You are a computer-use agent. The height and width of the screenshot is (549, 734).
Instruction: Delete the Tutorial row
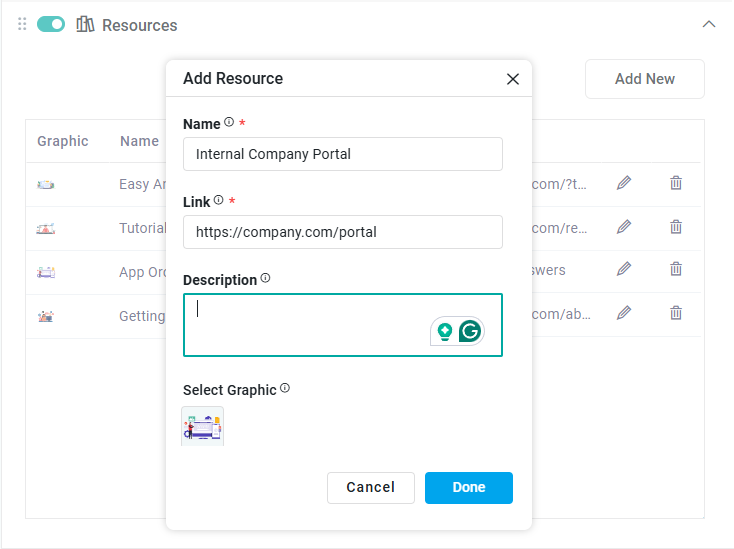pos(675,227)
